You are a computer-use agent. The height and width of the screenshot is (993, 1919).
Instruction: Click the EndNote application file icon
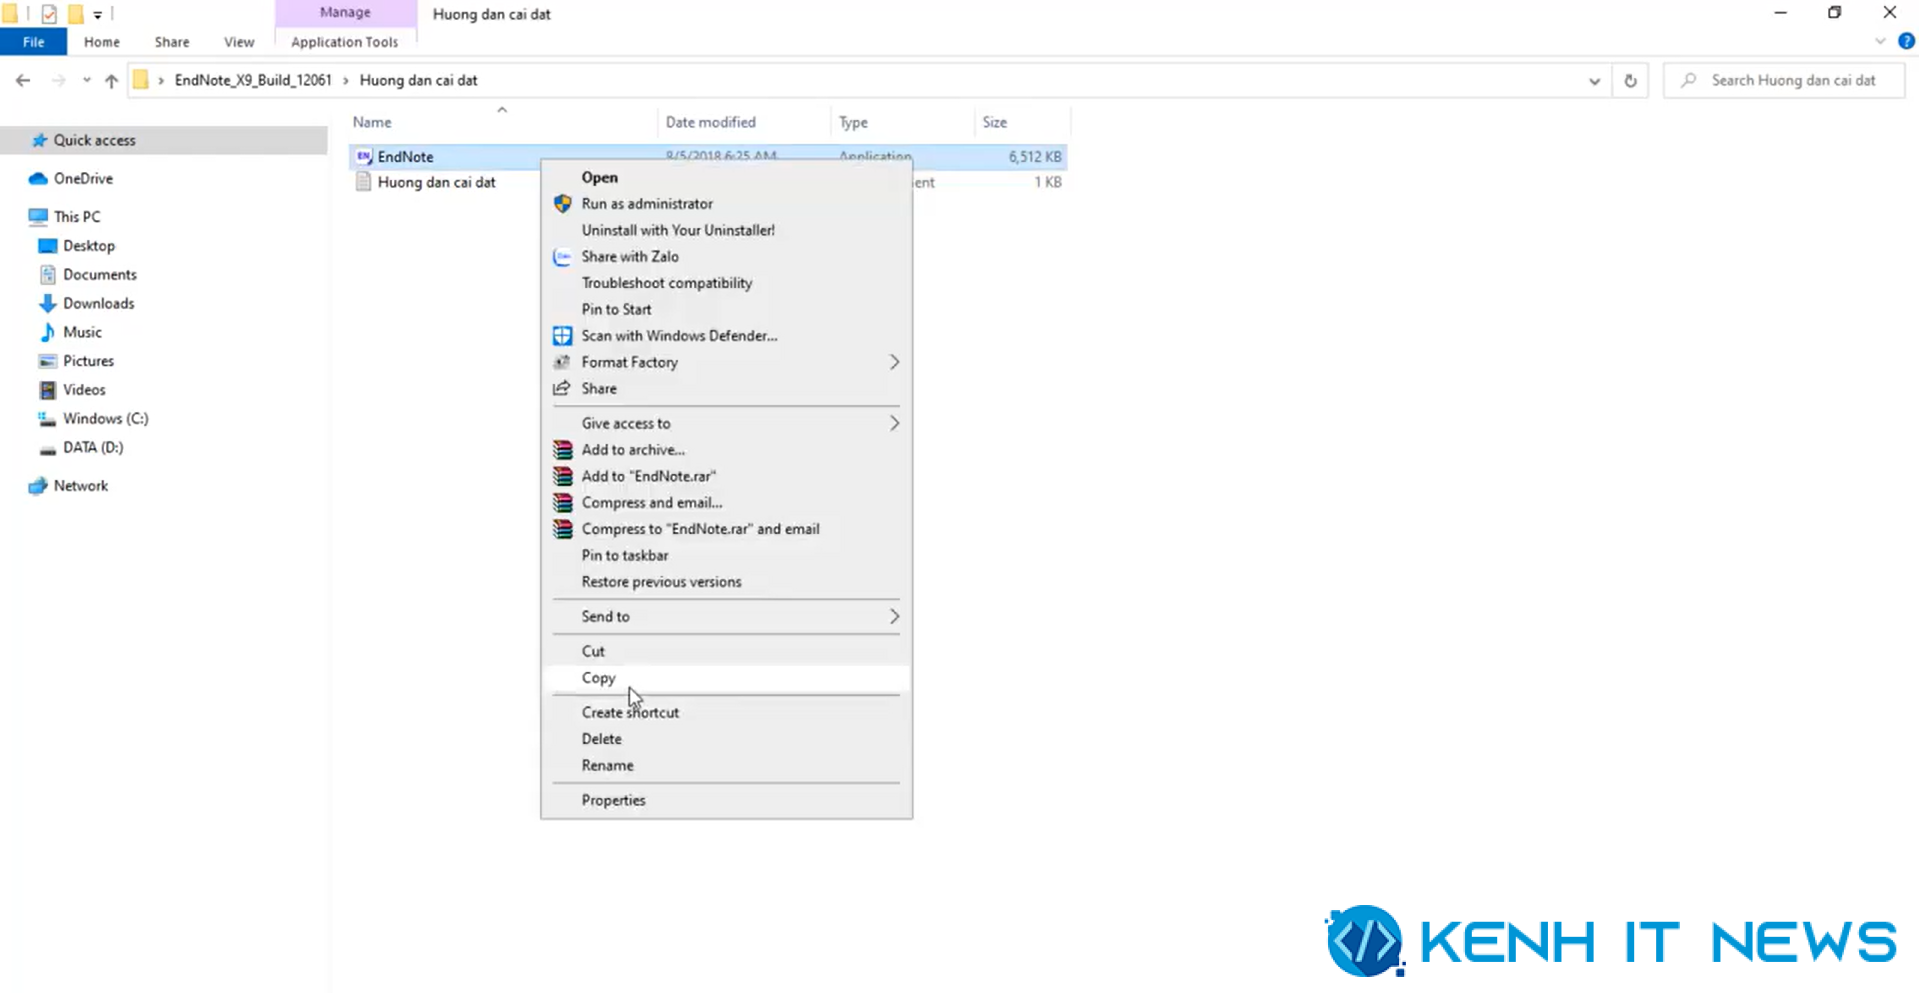click(x=364, y=157)
